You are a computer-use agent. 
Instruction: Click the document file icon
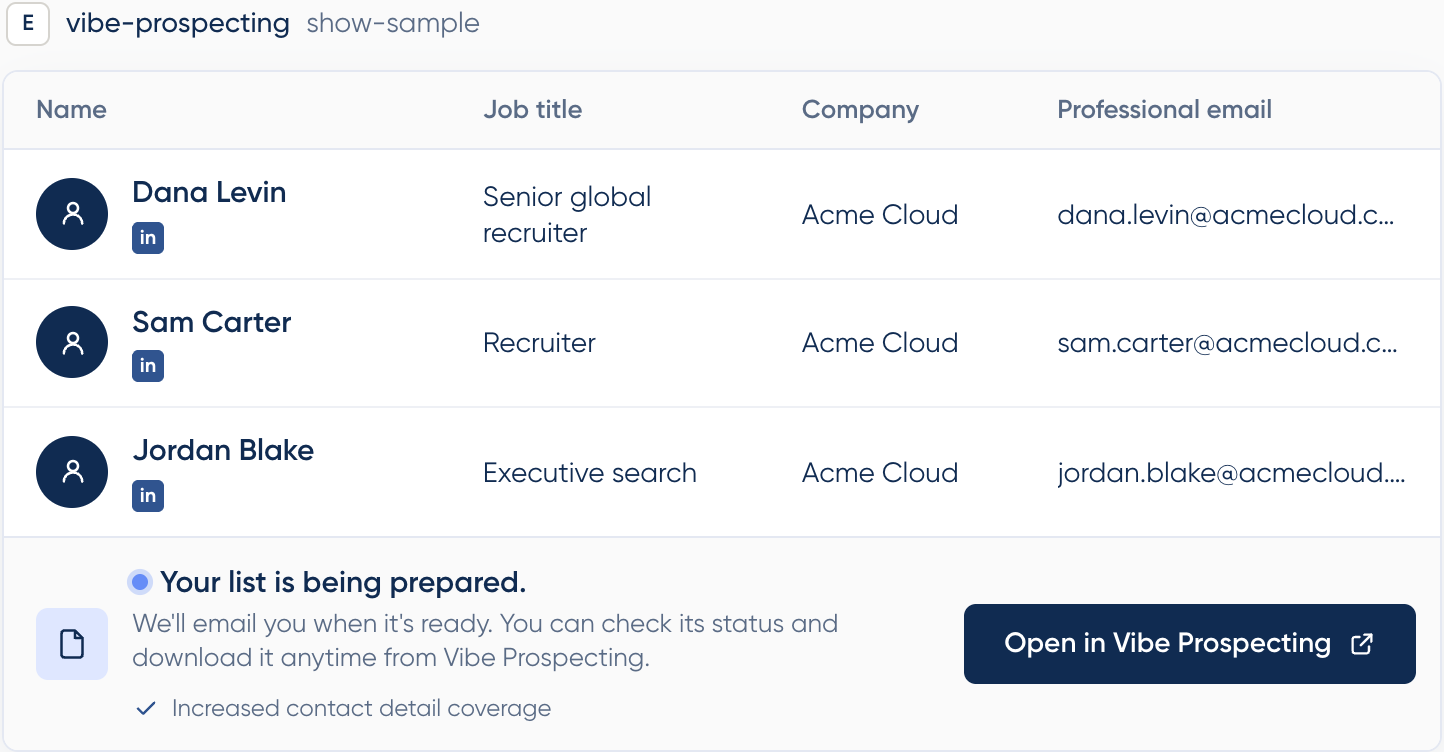(72, 644)
